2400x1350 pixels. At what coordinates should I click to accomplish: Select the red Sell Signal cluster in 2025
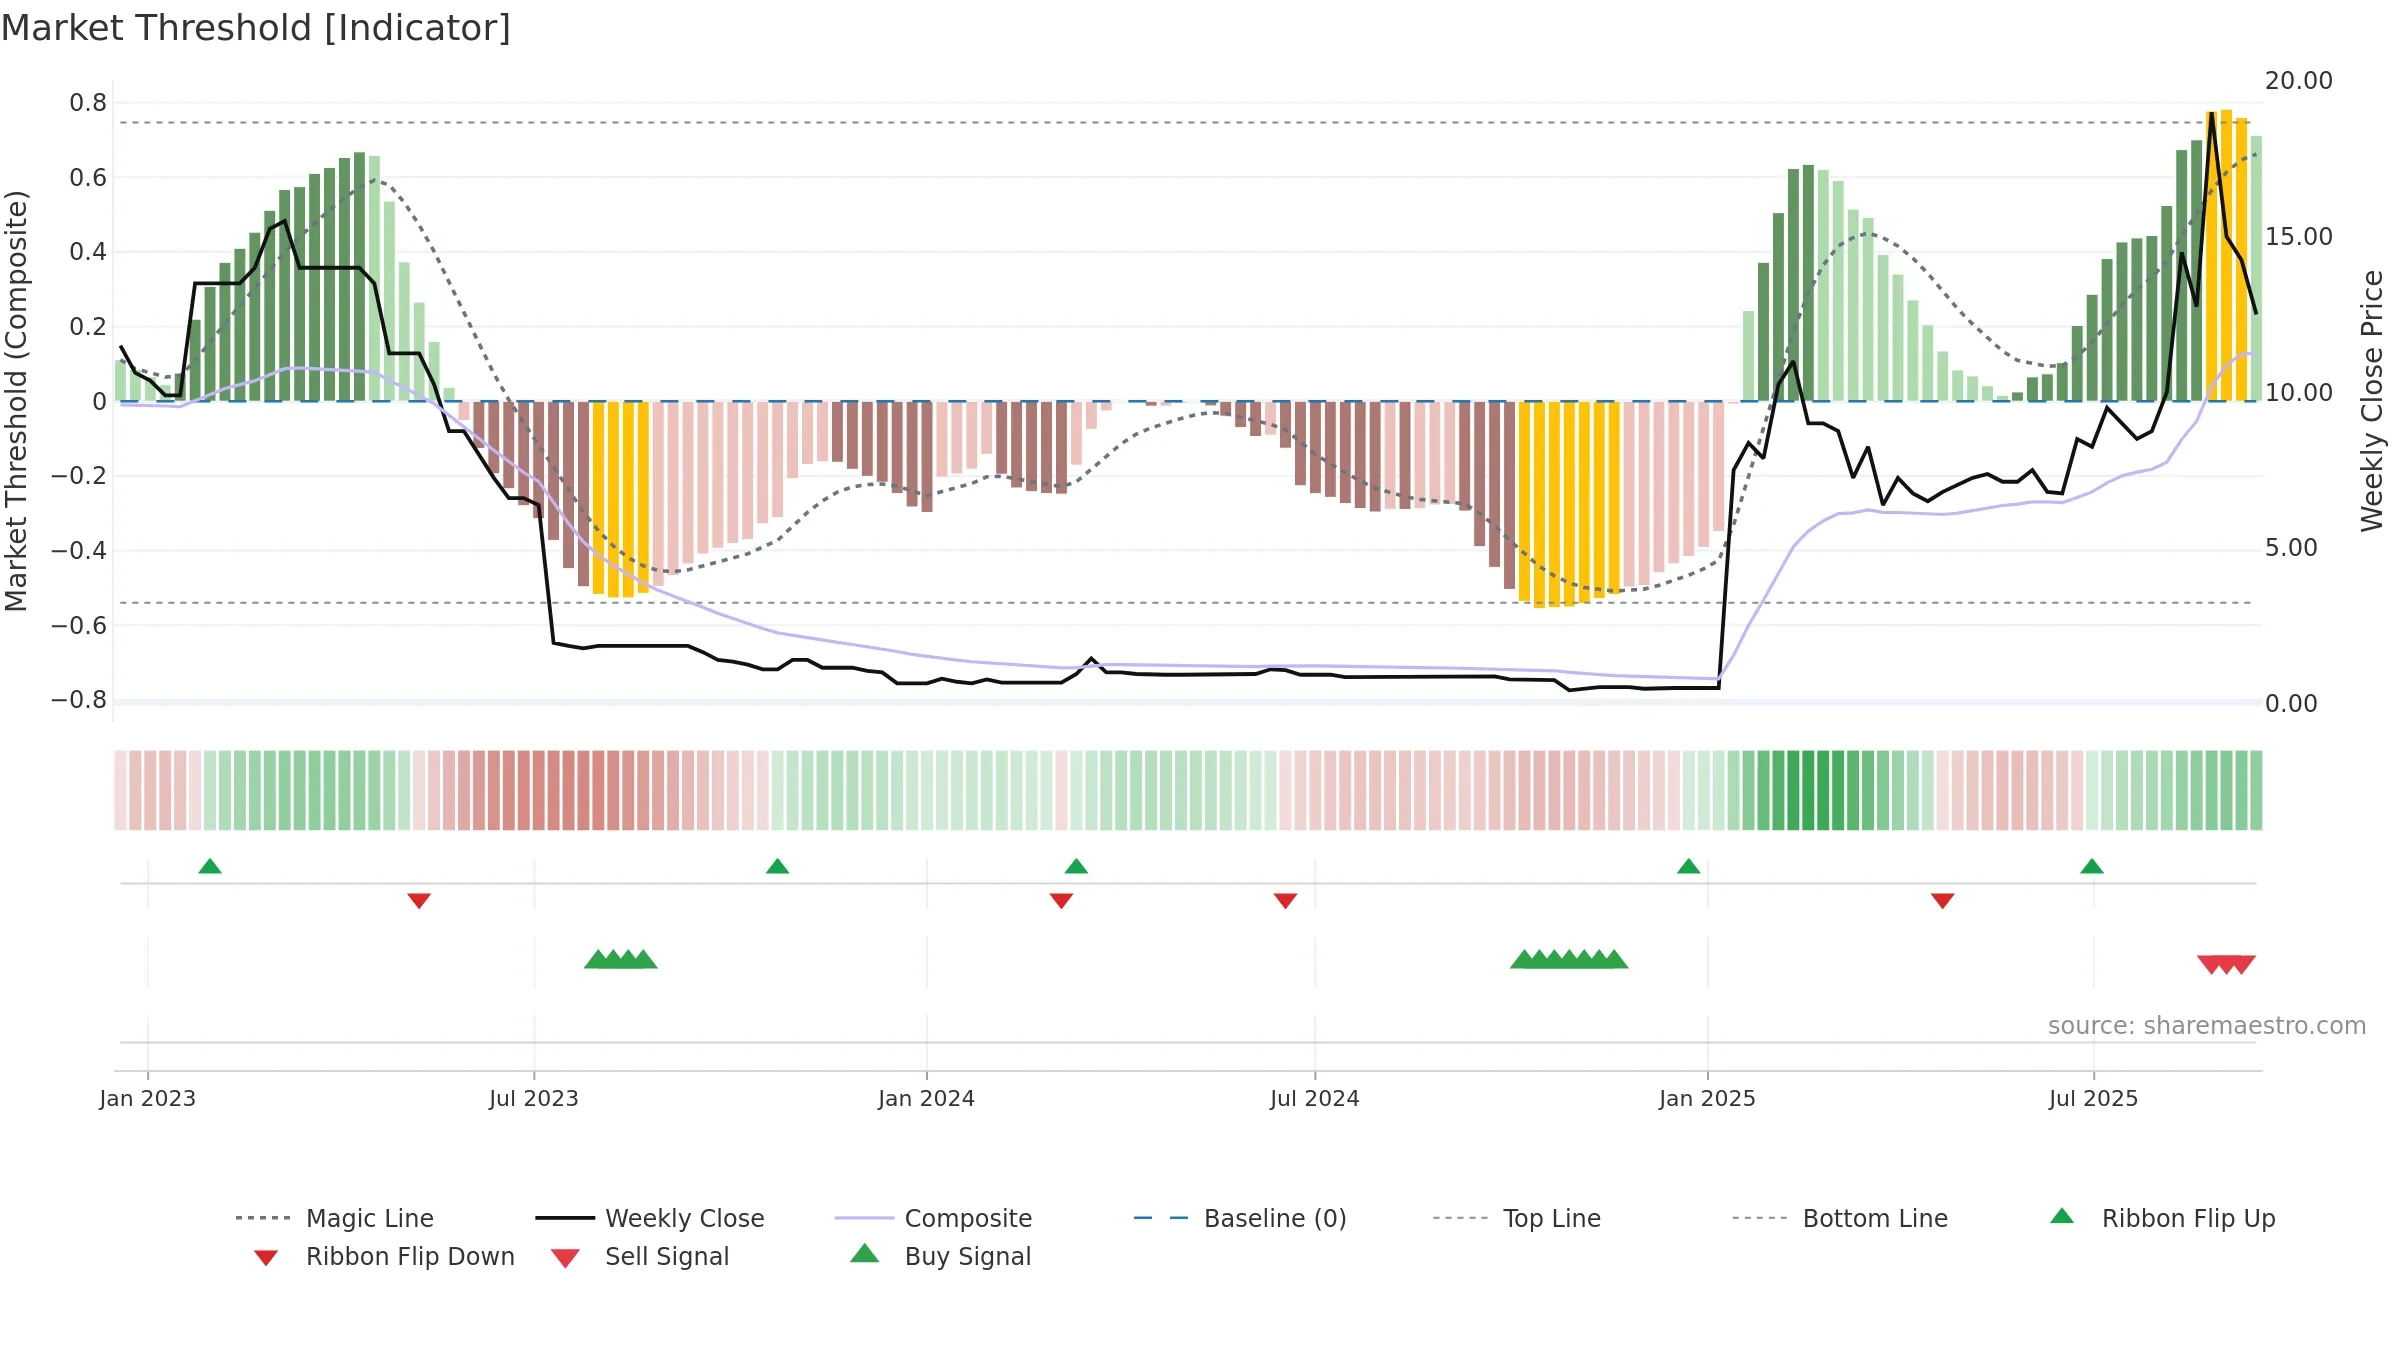pos(2226,965)
